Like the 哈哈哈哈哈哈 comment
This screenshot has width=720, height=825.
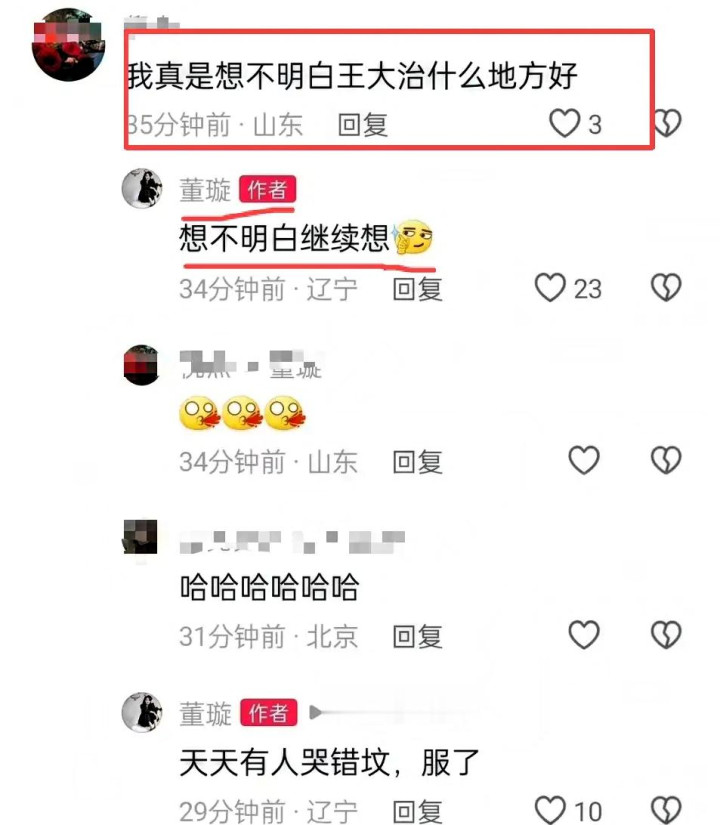point(584,635)
